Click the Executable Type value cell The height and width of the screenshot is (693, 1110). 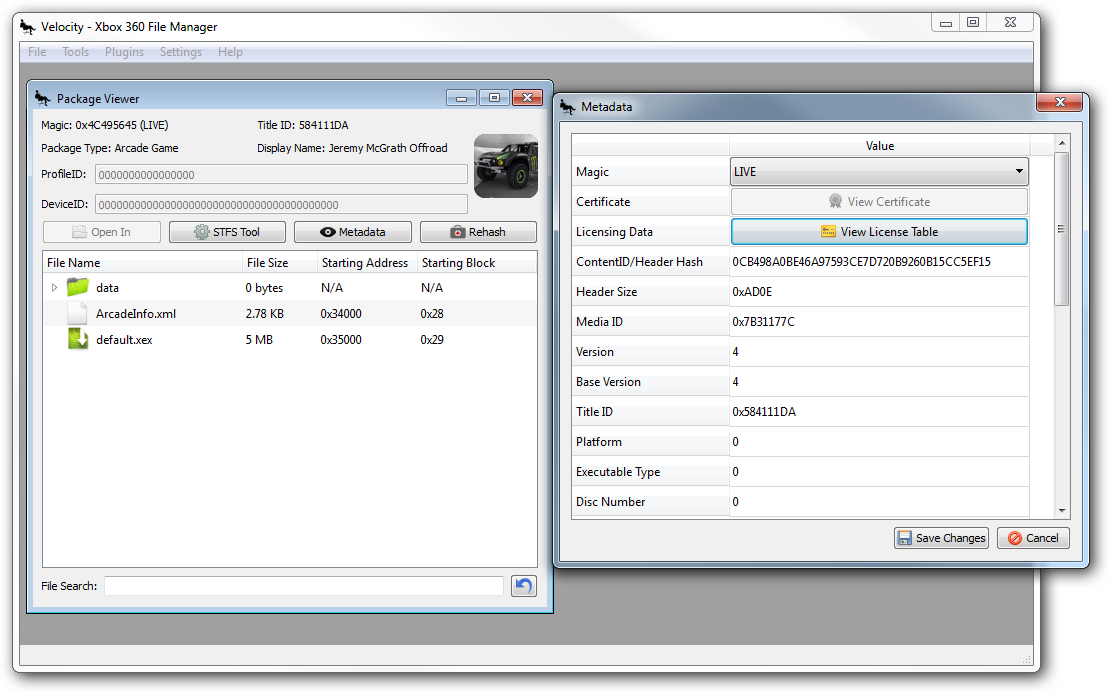(x=879, y=471)
